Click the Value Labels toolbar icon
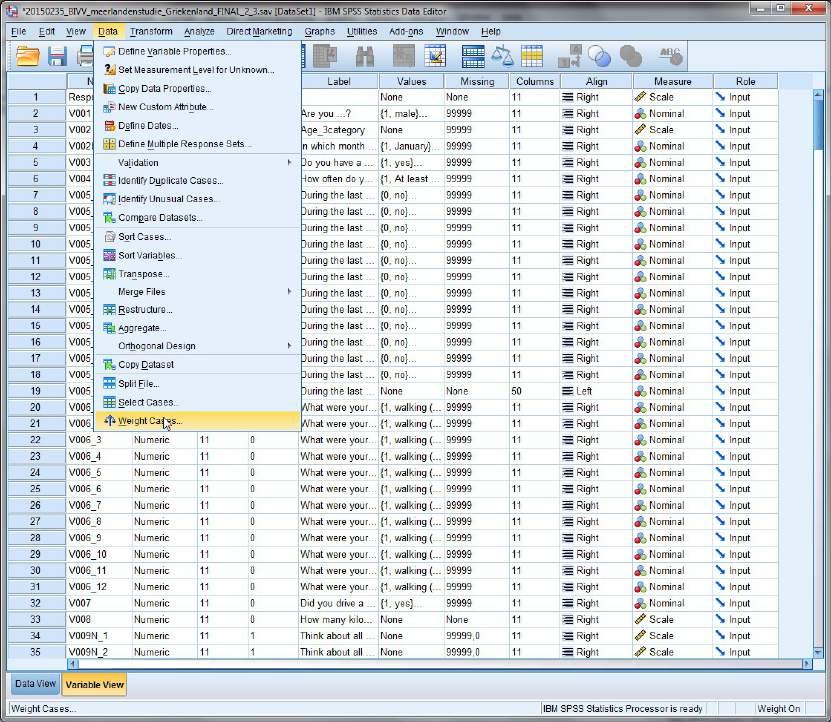831x722 pixels. [569, 56]
